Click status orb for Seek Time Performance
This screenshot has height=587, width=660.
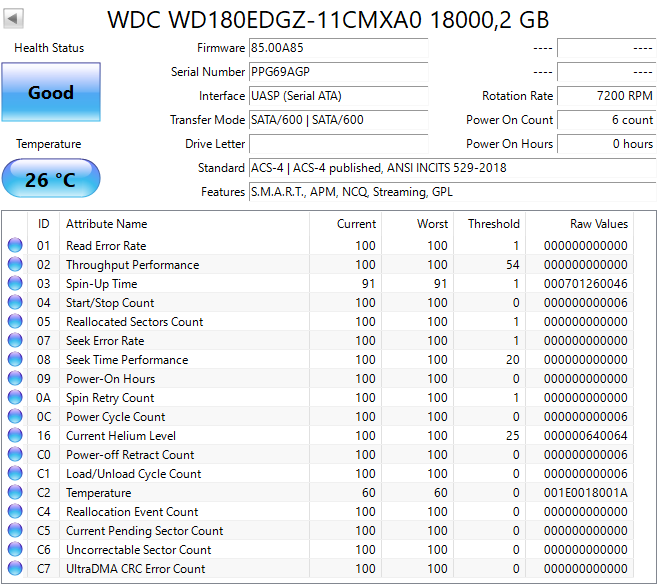(15, 359)
